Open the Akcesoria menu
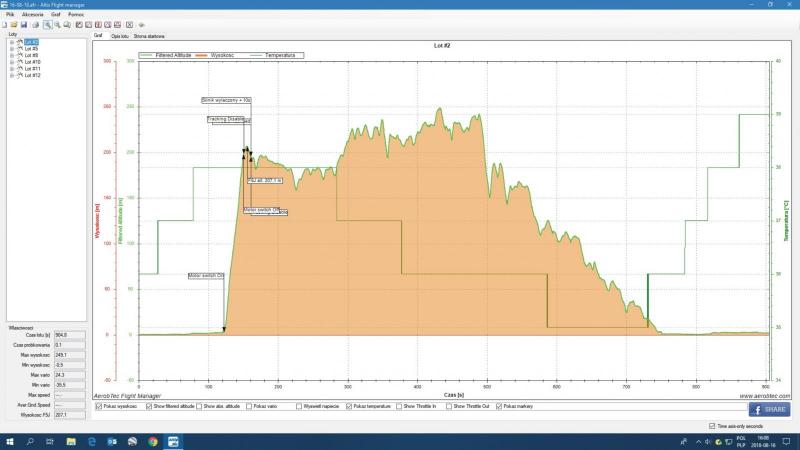The width and height of the screenshot is (800, 450). pyautogui.click(x=32, y=15)
